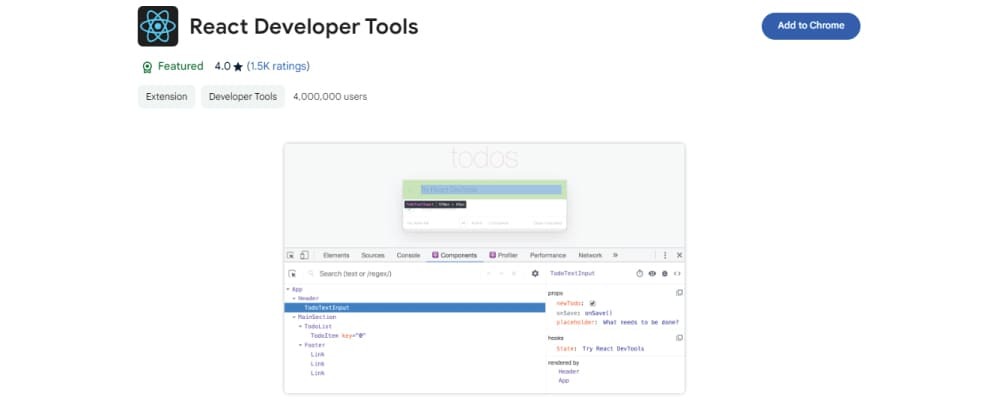The width and height of the screenshot is (1000, 400).
Task: Open the Console tab
Action: (x=408, y=255)
